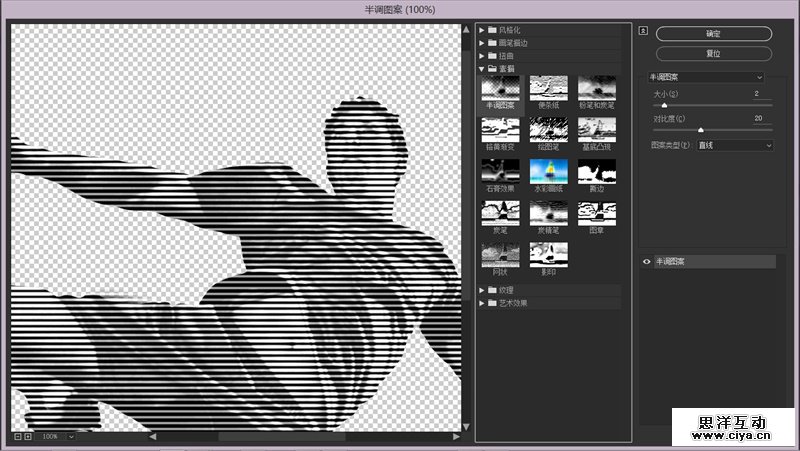Screen dimensions: 800x451
Task: Select the 便条纸 filter thumbnail
Action: [x=548, y=86]
